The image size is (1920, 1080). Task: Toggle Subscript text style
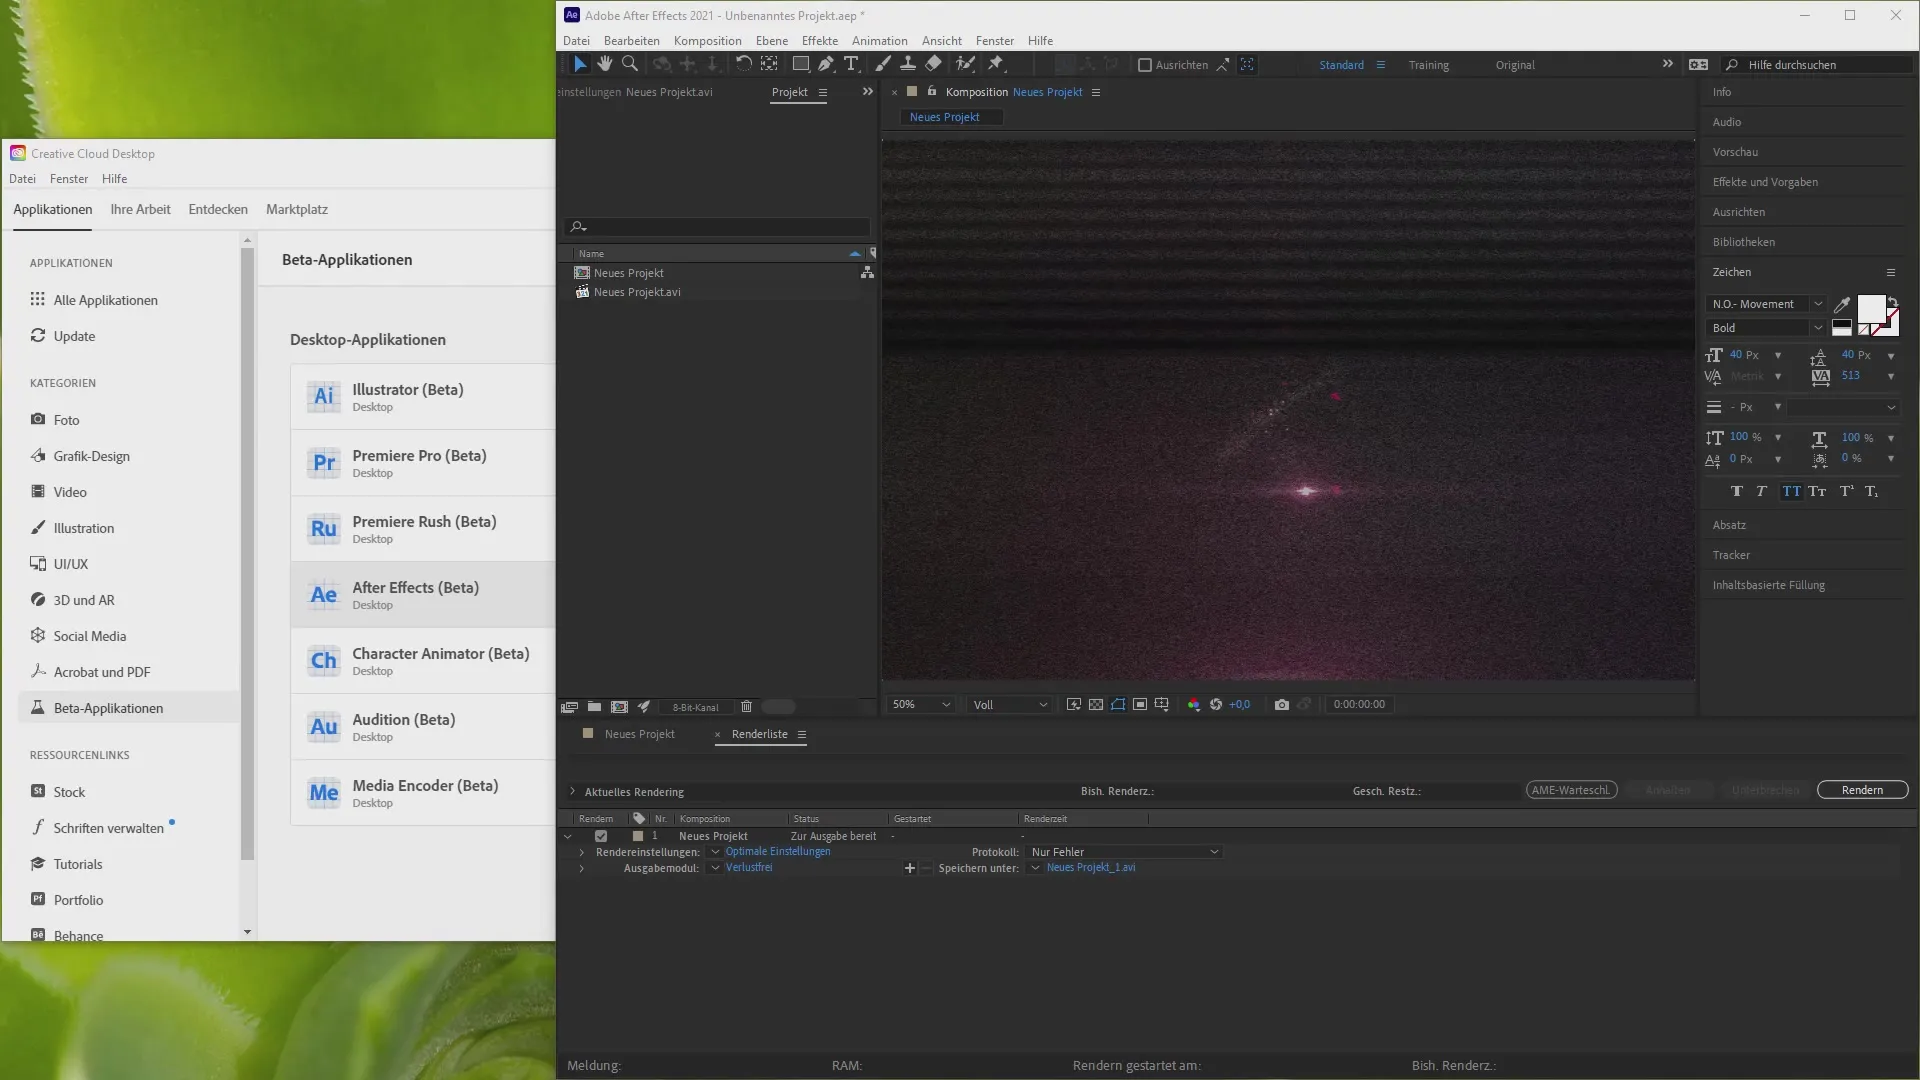1871,491
